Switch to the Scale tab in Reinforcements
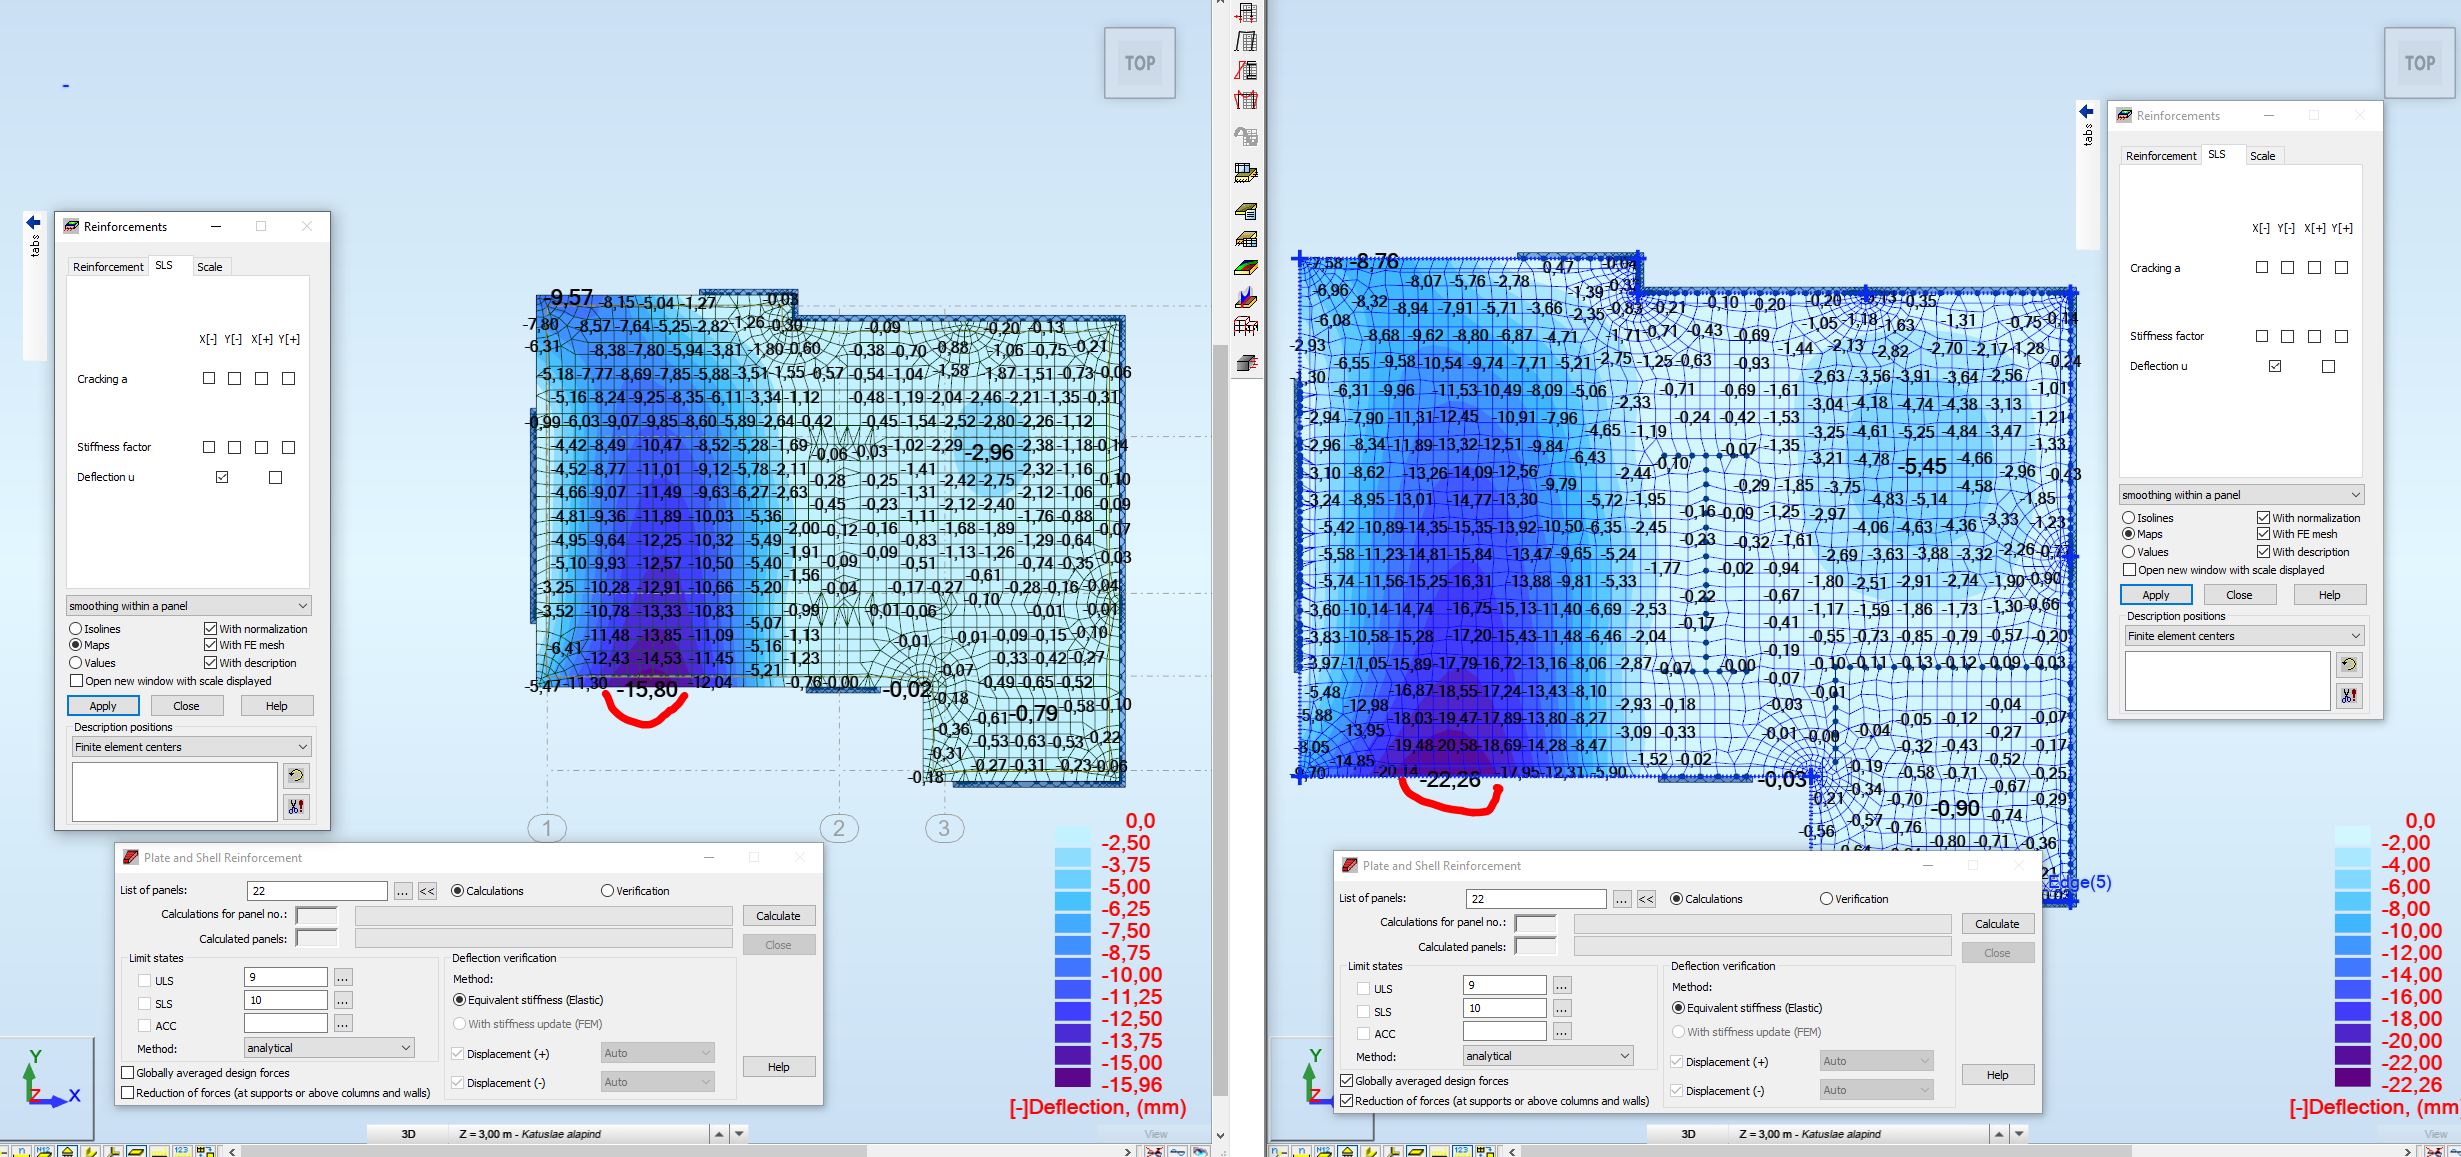Screen dimensions: 2461x1157 tap(210, 266)
